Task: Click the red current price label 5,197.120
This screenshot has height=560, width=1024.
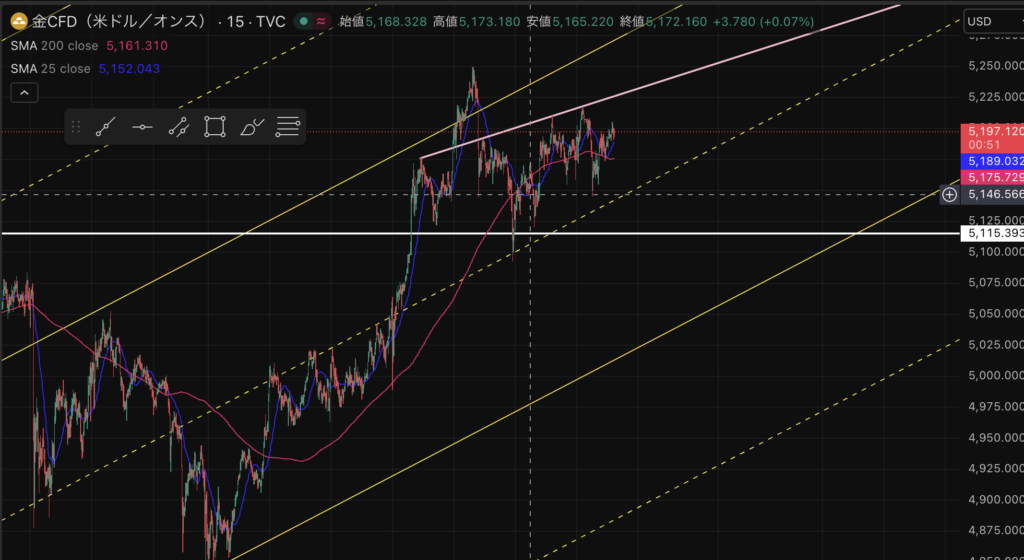Action: 991,131
